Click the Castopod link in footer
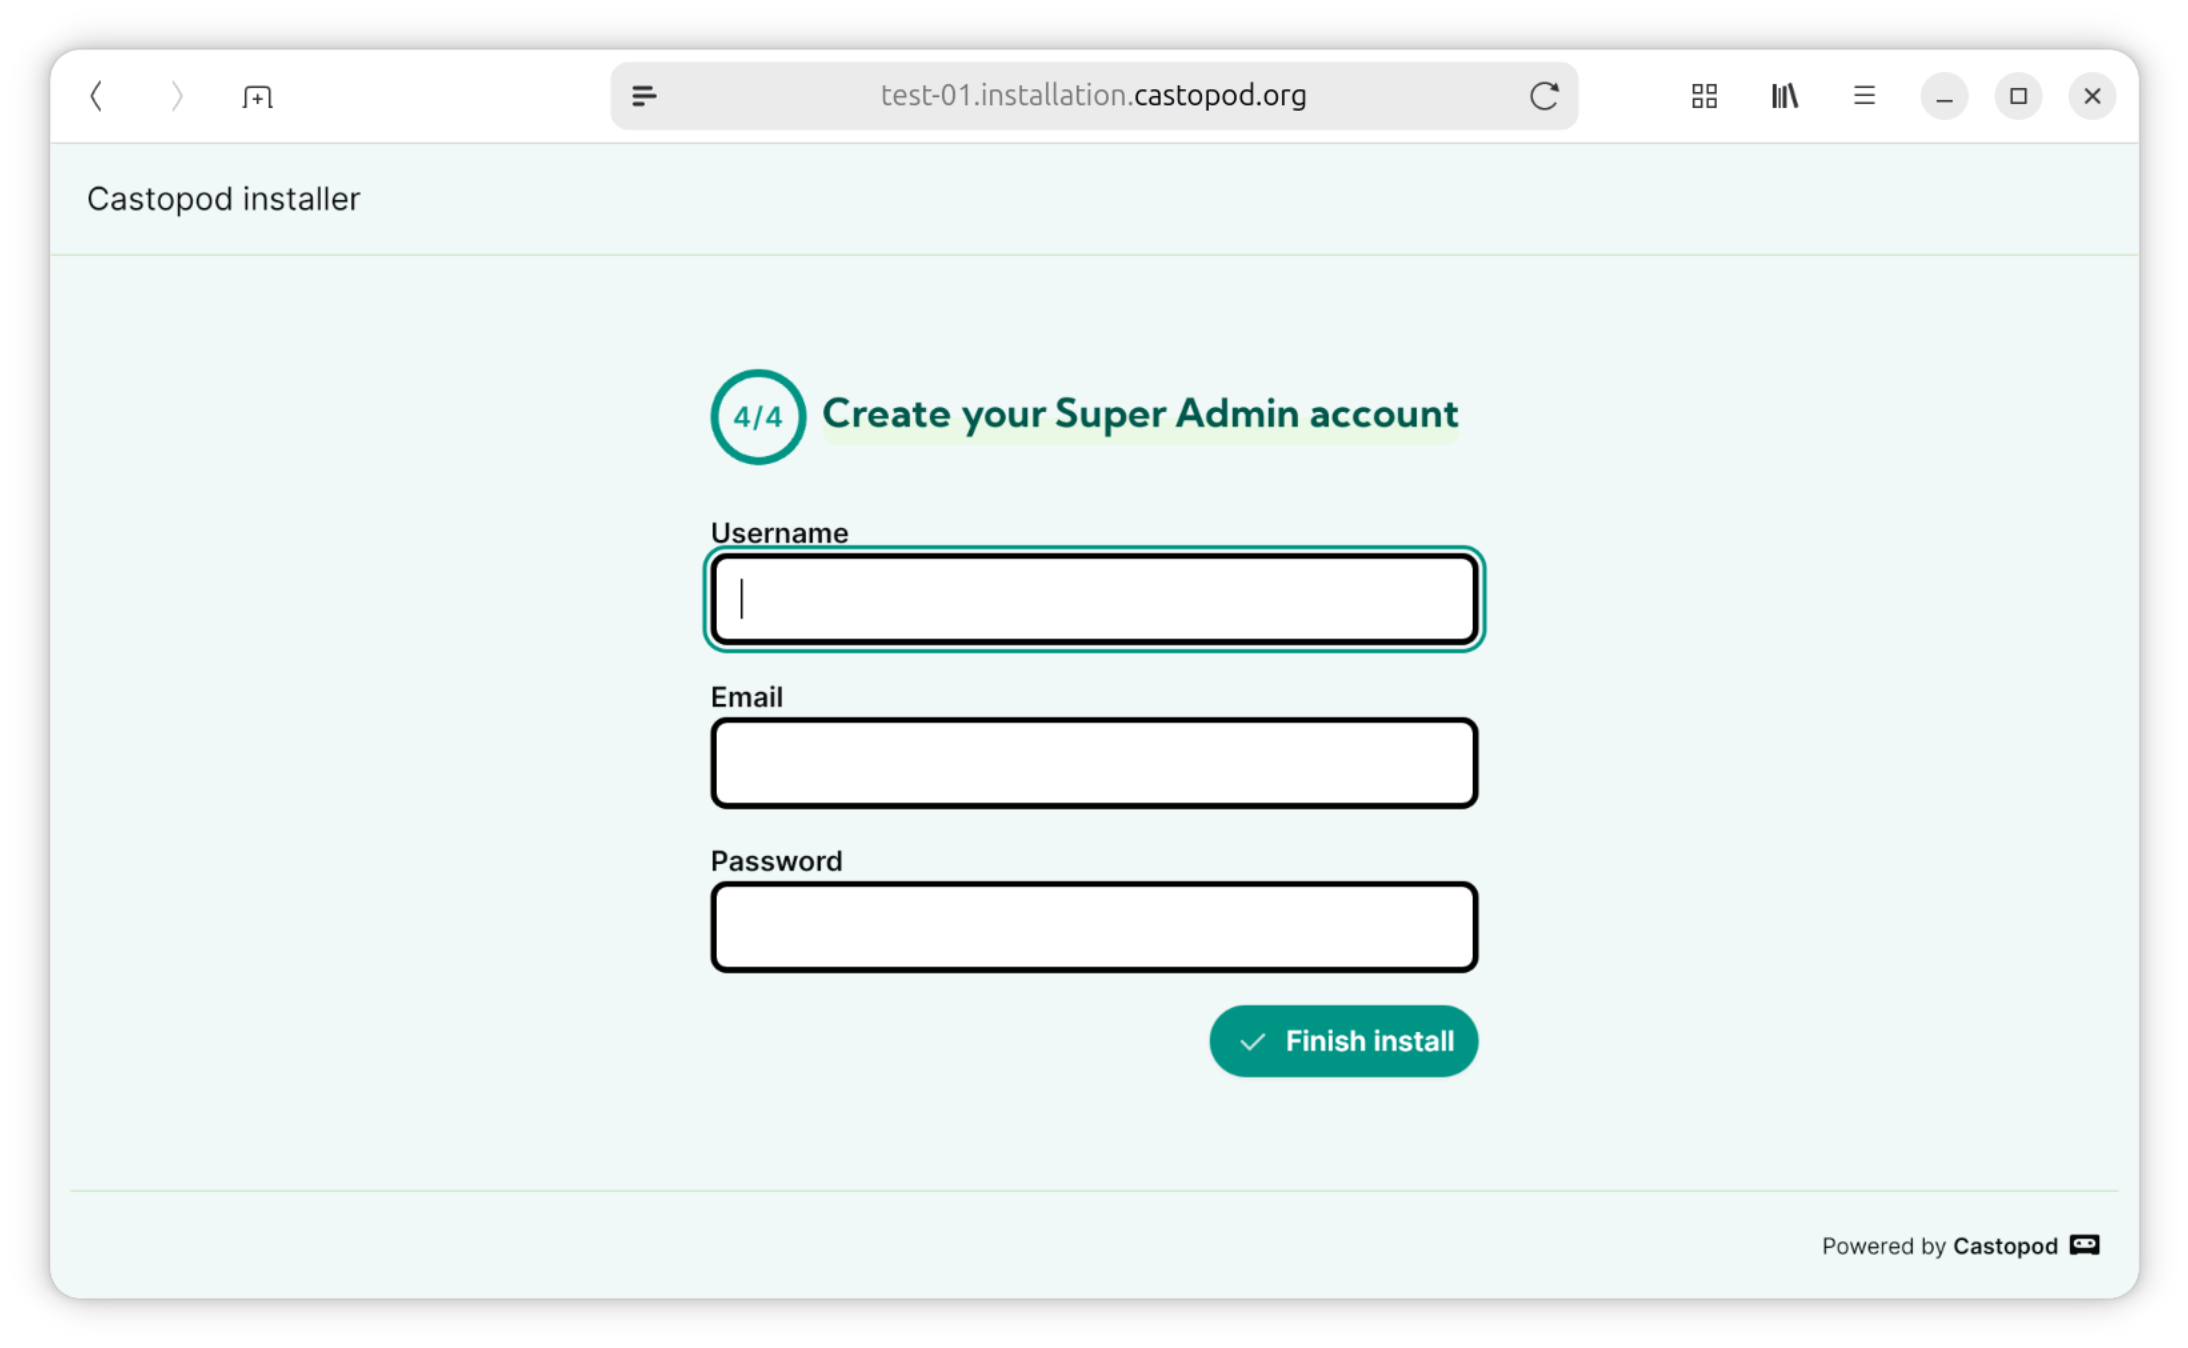The height and width of the screenshot is (1348, 2188). coord(2005,1246)
